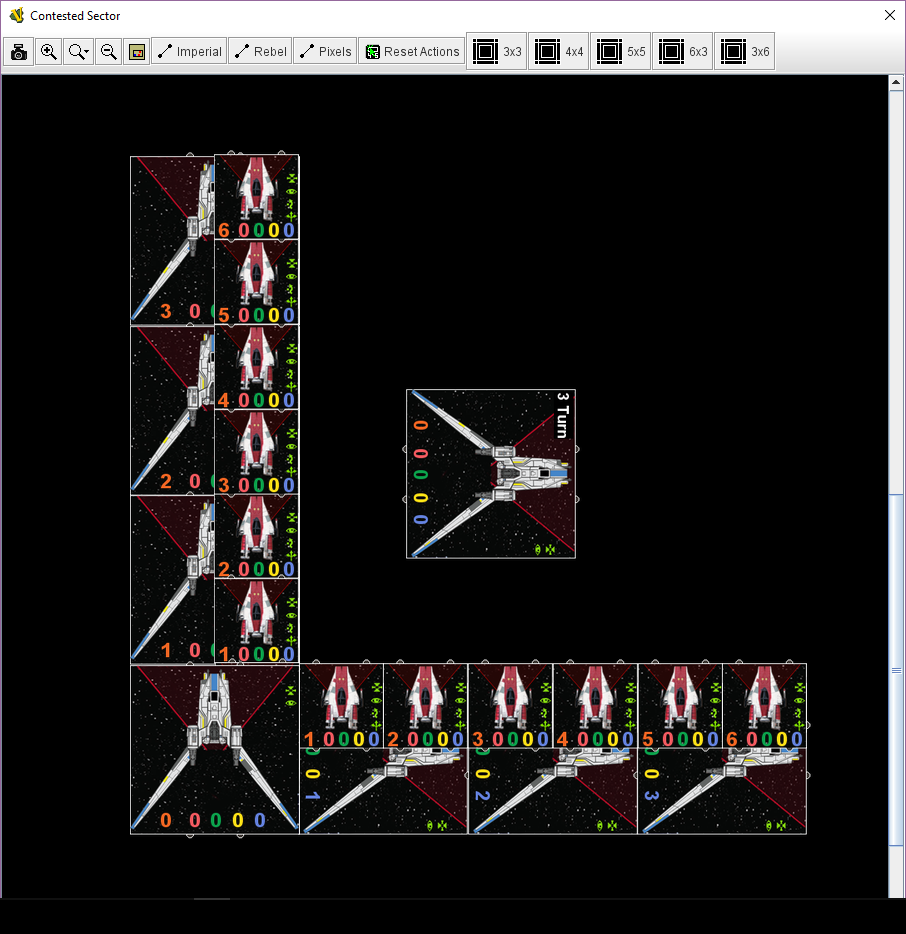The height and width of the screenshot is (934, 906).
Task: Open the snapshot camera tool
Action: [18, 51]
